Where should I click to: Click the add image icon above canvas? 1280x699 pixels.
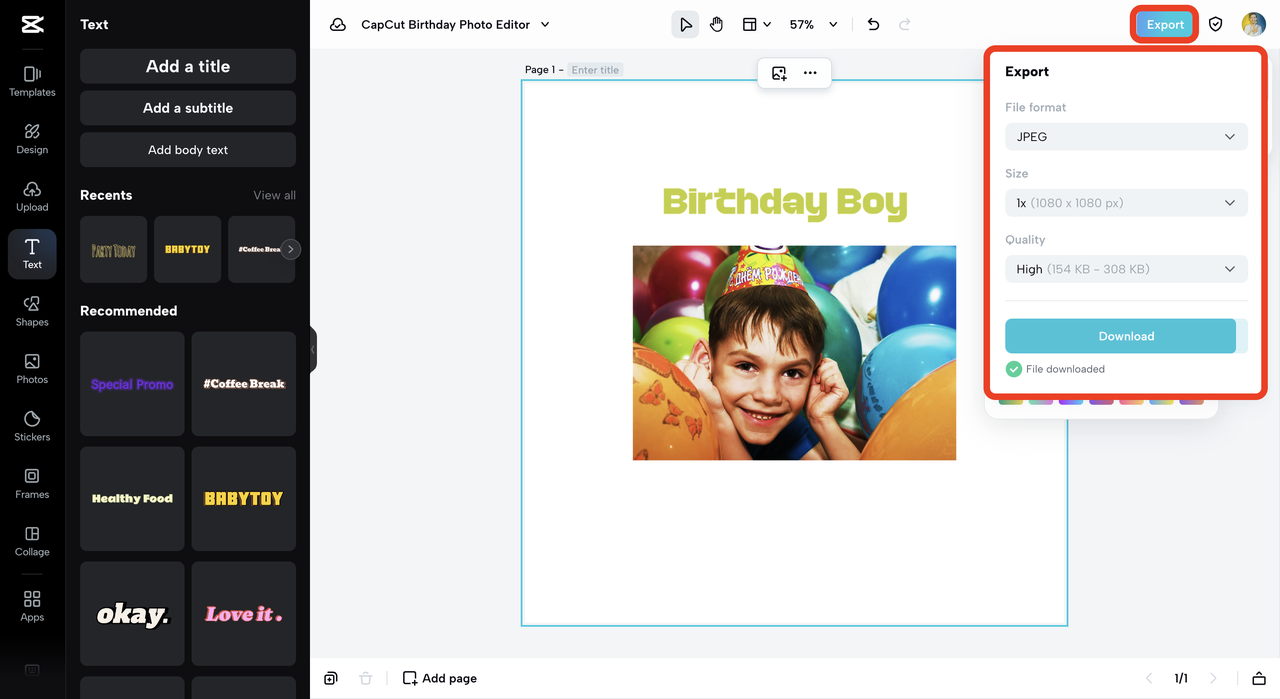point(779,73)
